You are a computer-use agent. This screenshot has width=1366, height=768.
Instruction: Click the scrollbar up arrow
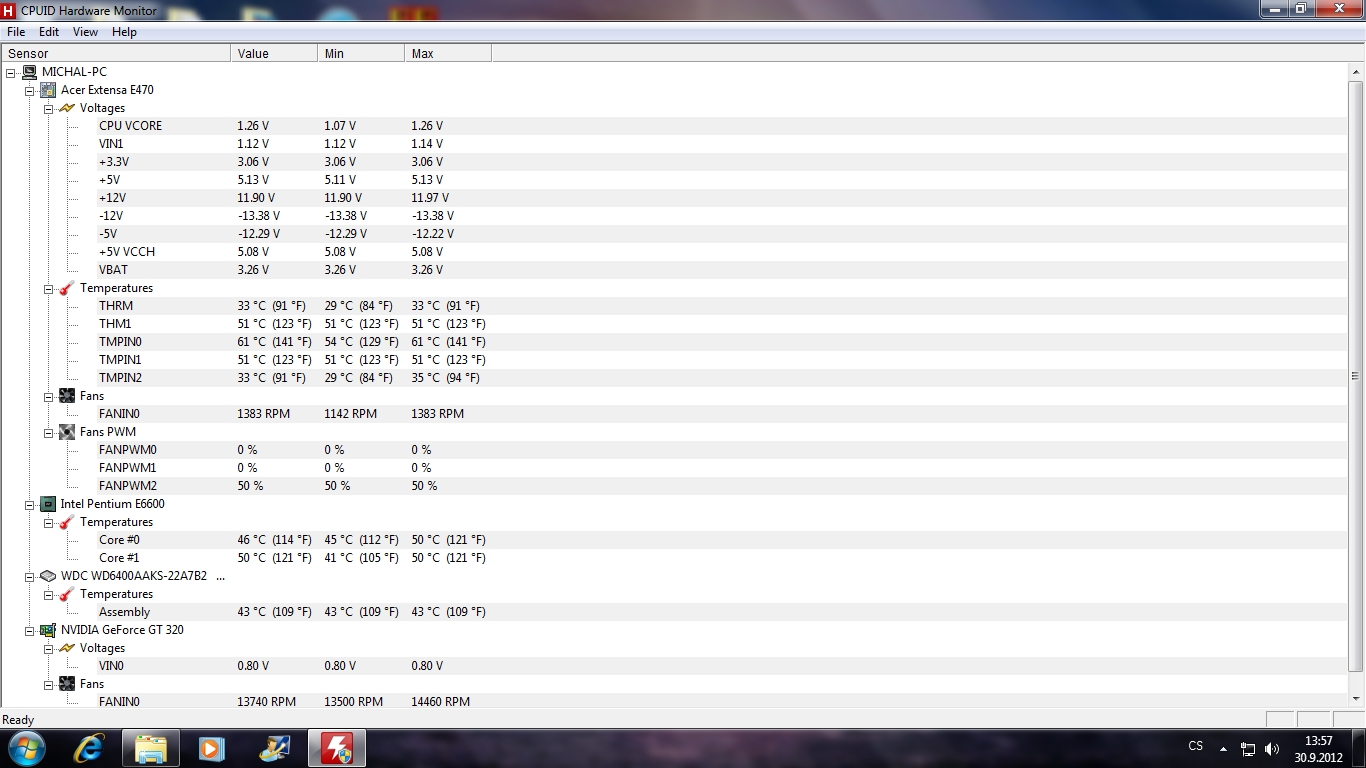coord(1356,71)
